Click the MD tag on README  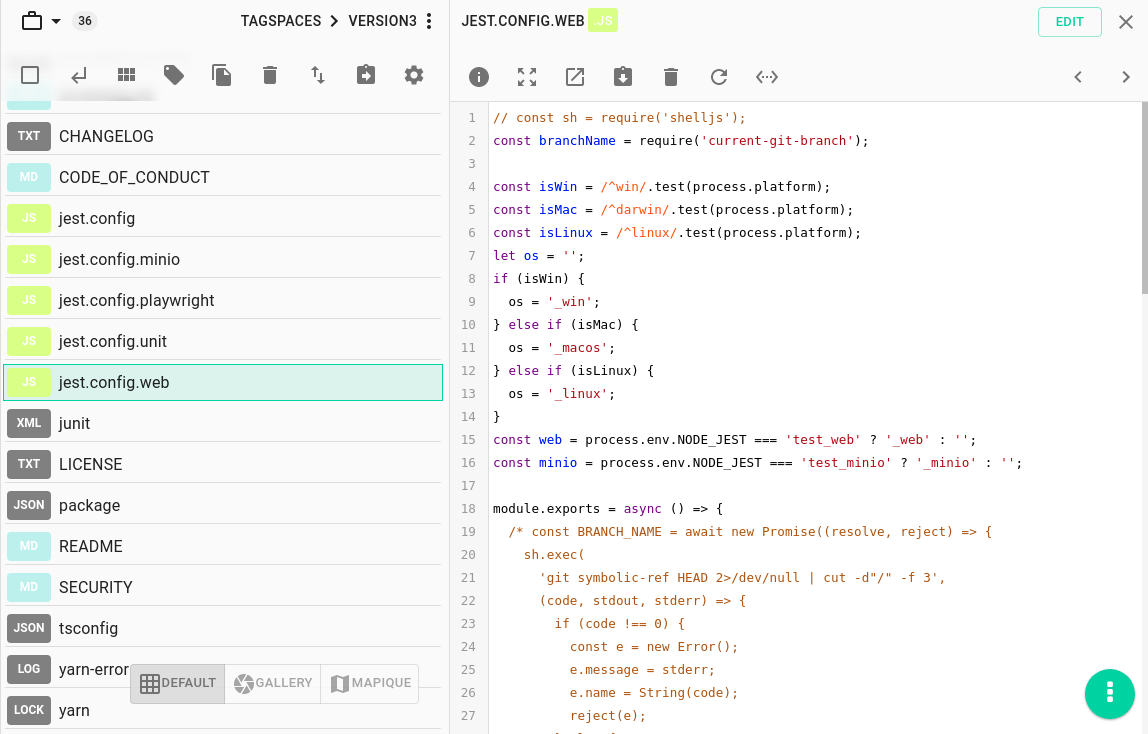pos(29,546)
